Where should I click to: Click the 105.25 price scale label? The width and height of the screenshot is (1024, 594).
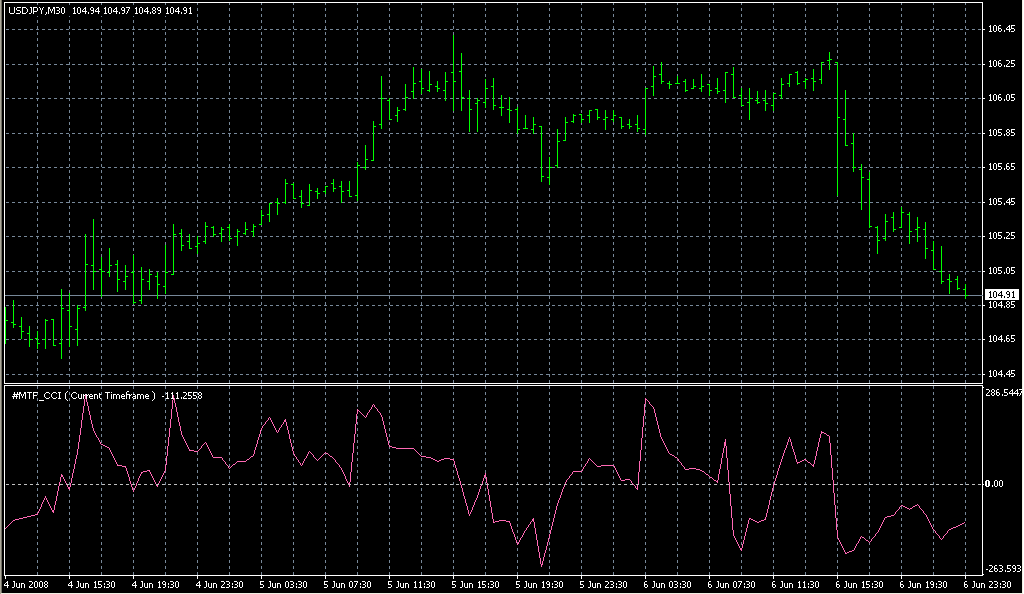(1002, 236)
